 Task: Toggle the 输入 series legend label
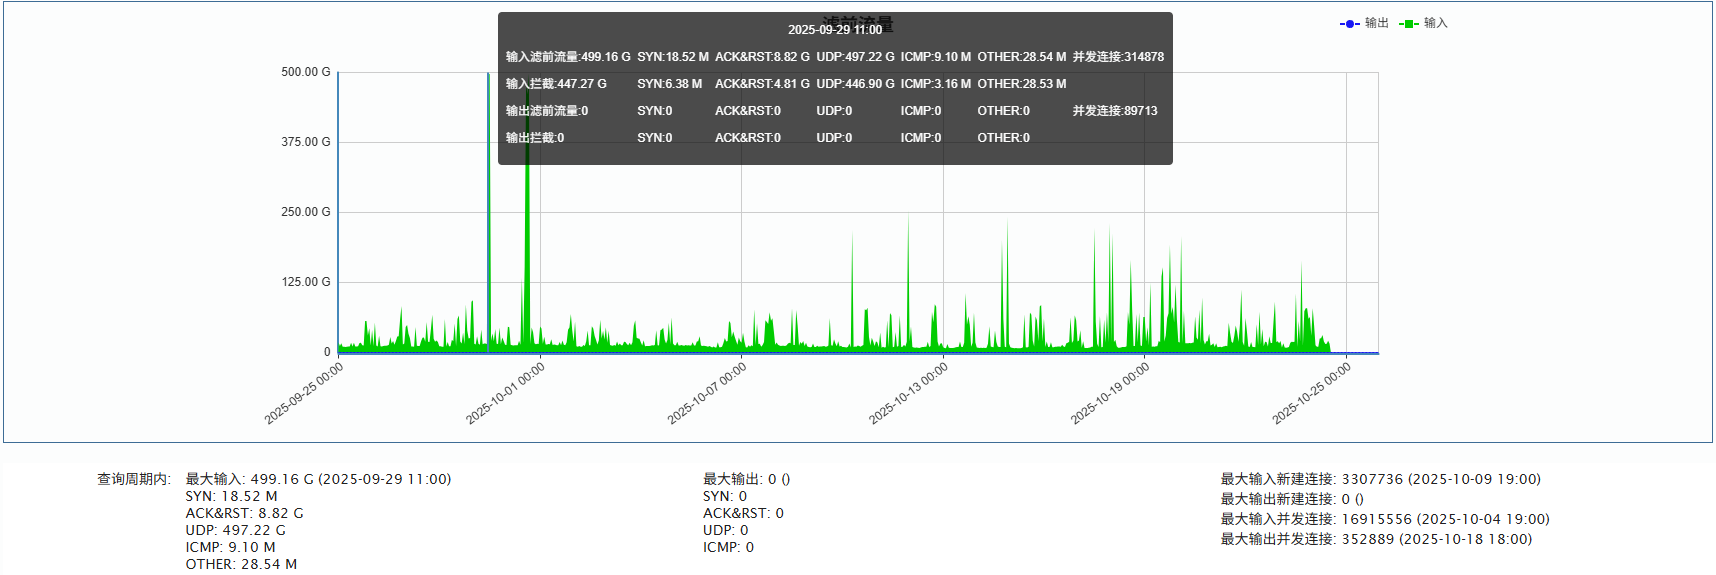tap(1436, 23)
